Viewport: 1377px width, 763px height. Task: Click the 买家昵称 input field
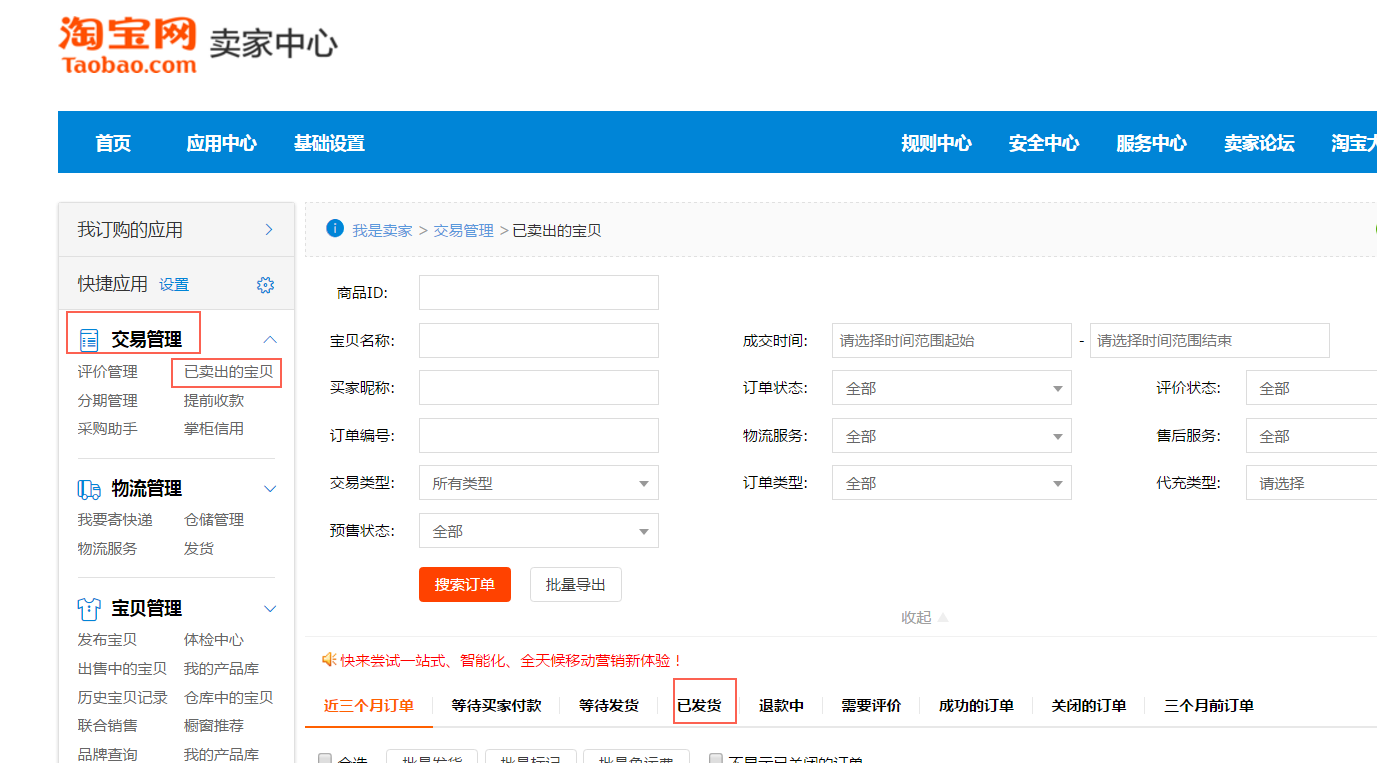[x=539, y=388]
